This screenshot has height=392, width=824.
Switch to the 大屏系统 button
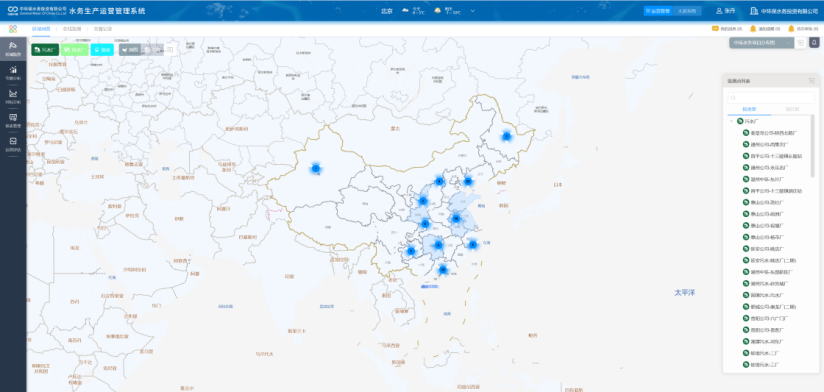click(x=686, y=11)
